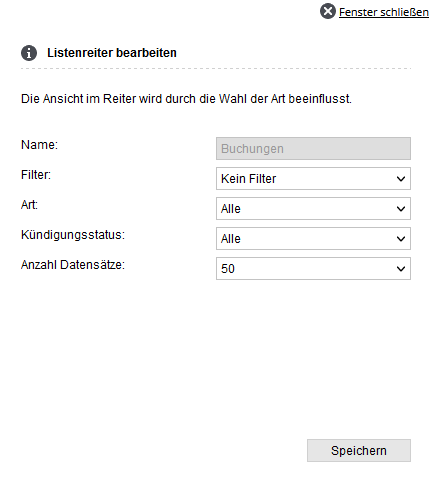Save changes with the Speichern button

coord(359,450)
